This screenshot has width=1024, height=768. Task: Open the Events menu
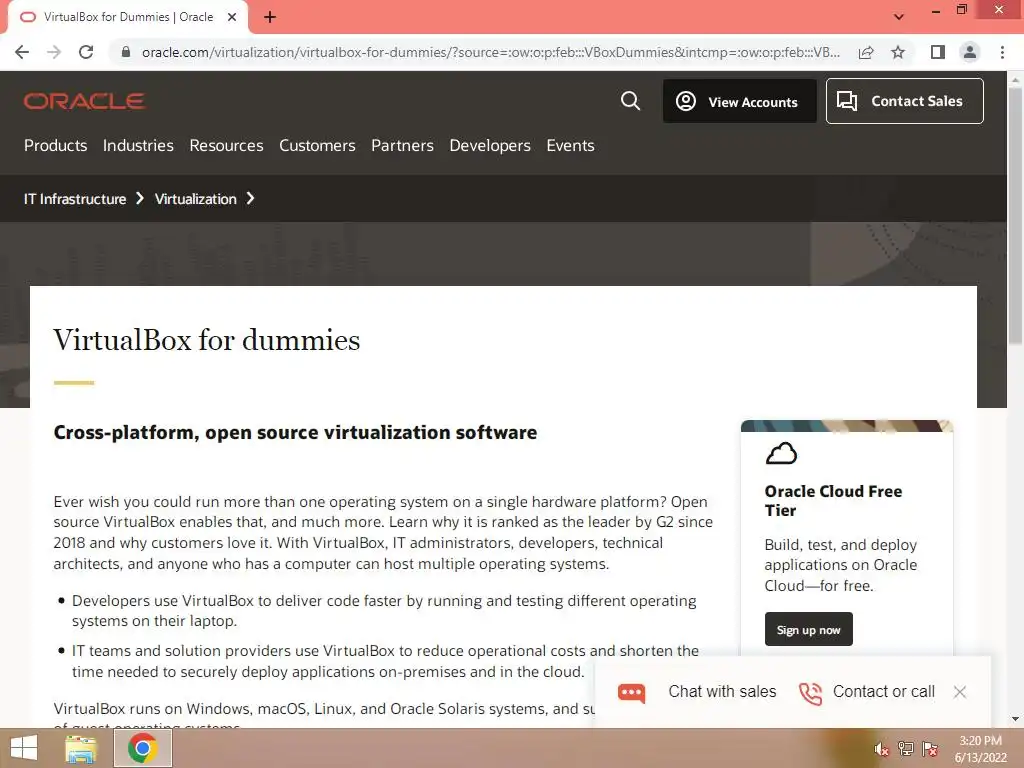[571, 146]
